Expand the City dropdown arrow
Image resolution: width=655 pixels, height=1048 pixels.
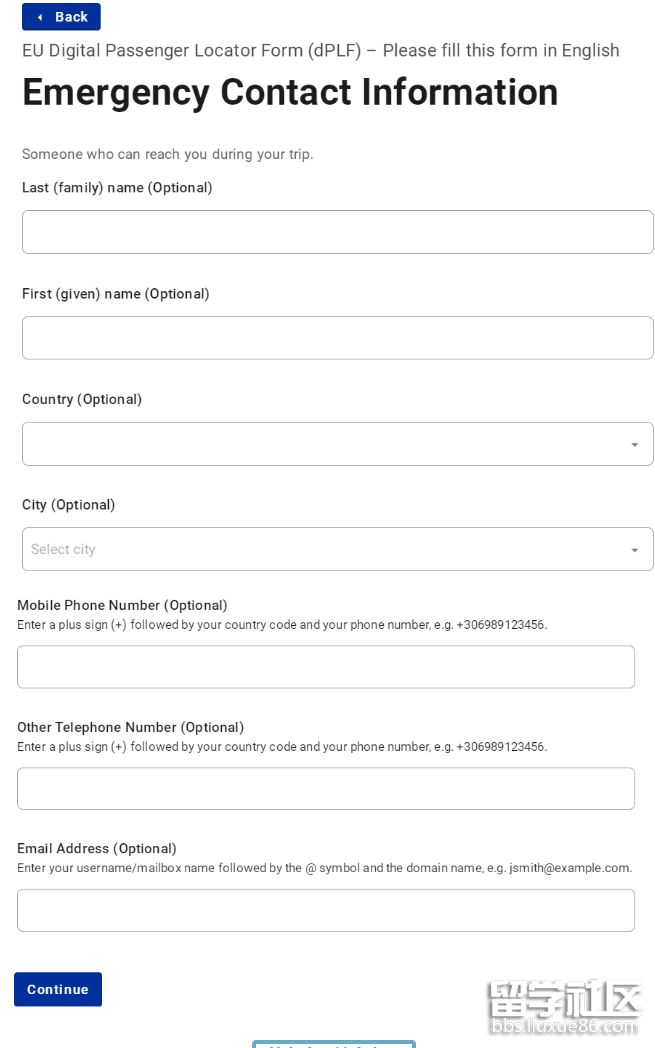pos(634,550)
